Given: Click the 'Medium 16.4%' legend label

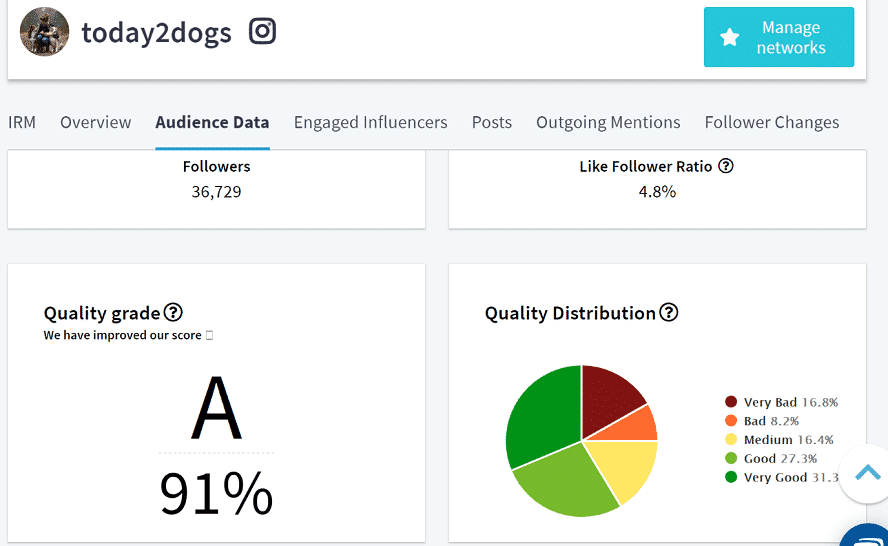Looking at the screenshot, I should 788,440.
